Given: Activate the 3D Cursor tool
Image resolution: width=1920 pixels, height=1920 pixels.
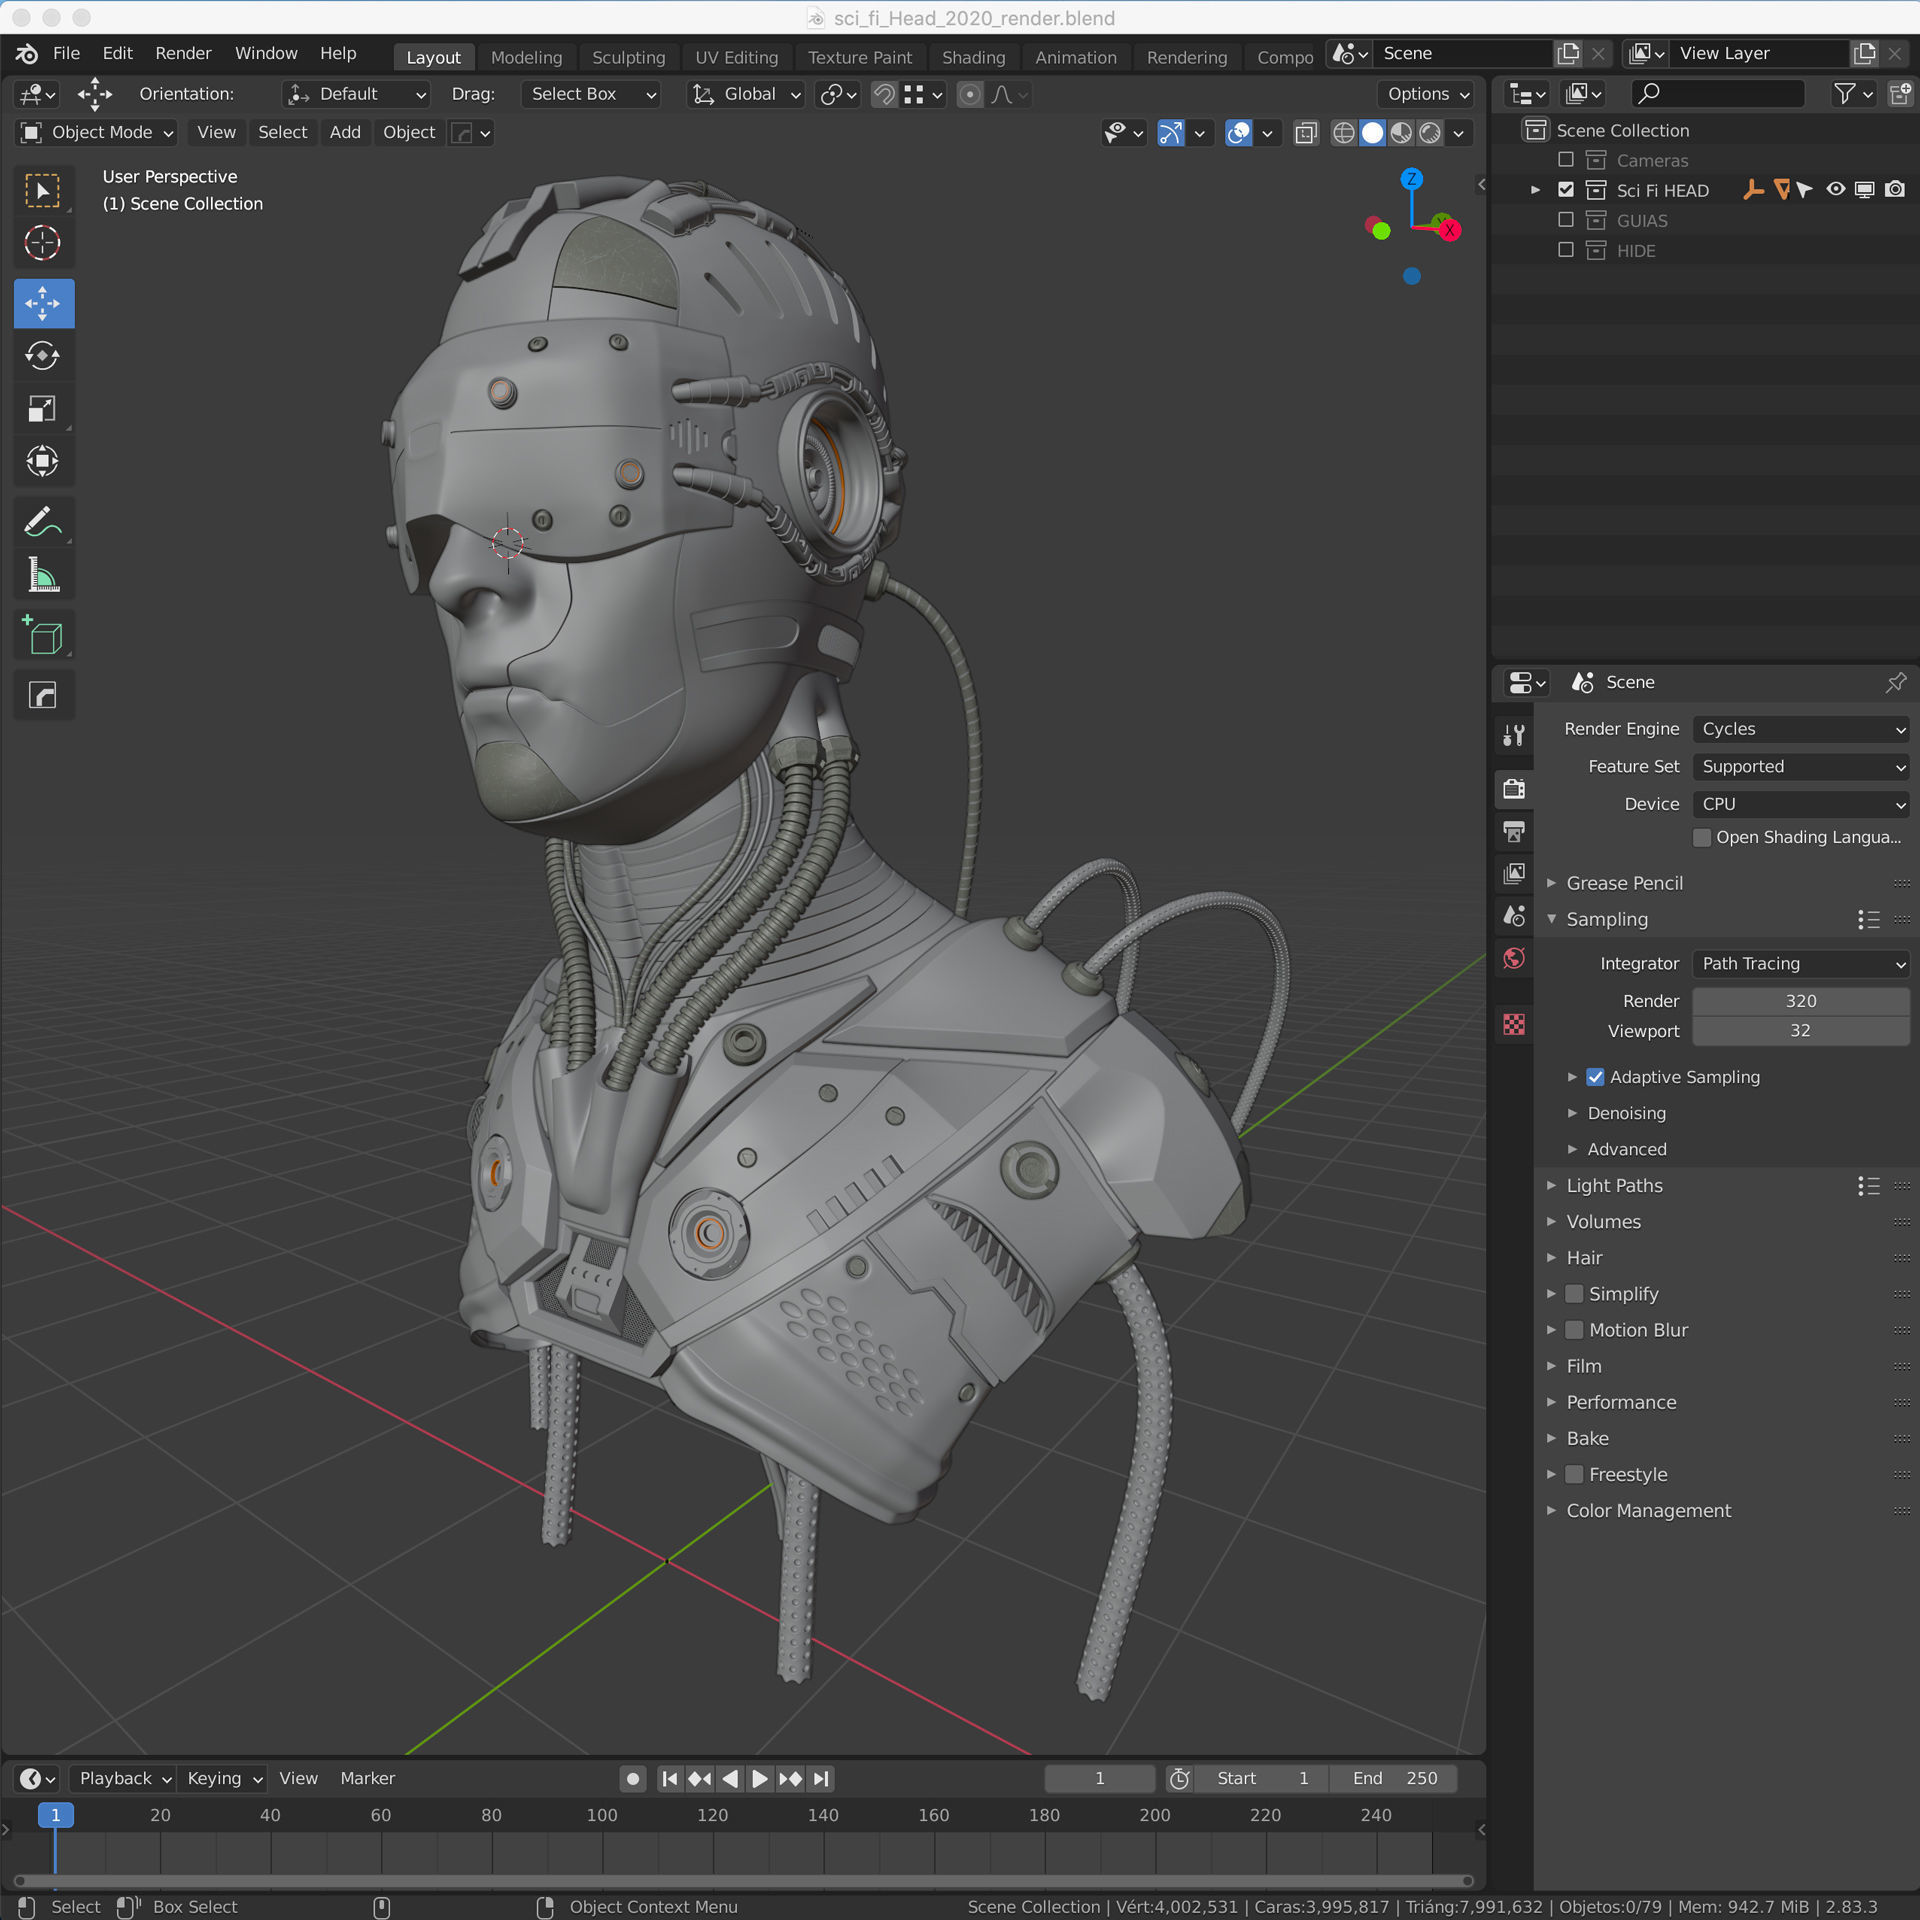Looking at the screenshot, I should [43, 243].
